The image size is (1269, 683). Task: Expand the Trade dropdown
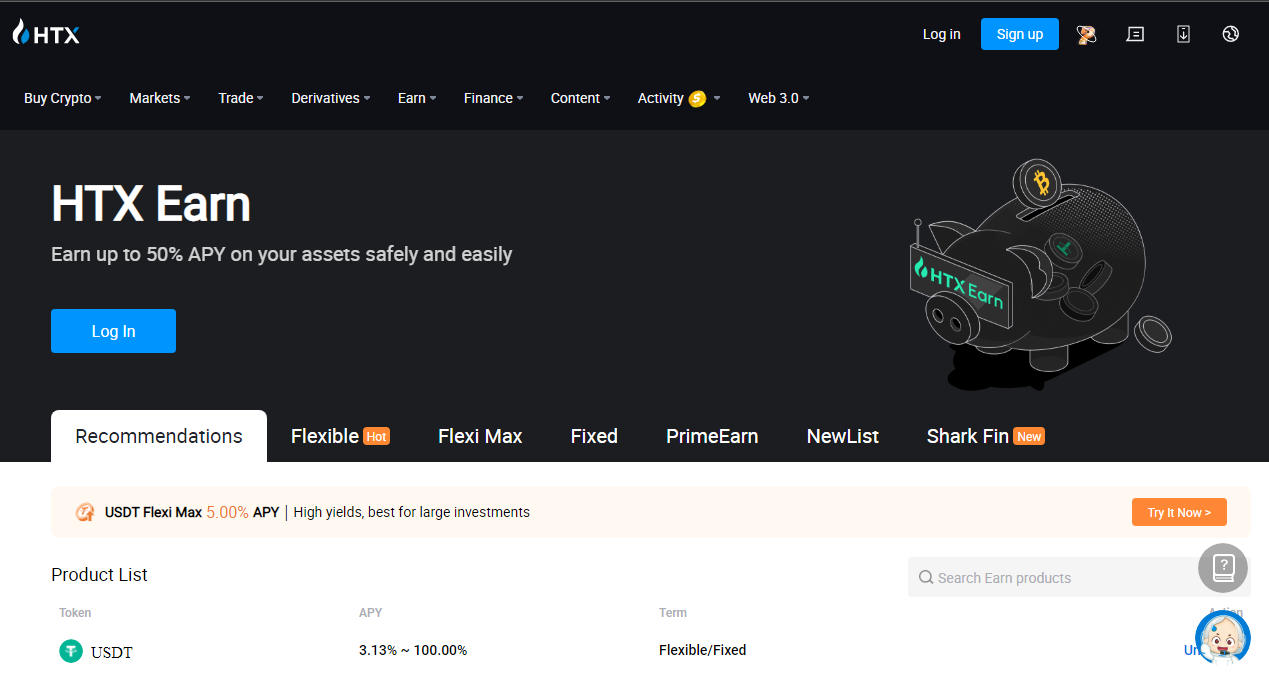click(x=241, y=98)
